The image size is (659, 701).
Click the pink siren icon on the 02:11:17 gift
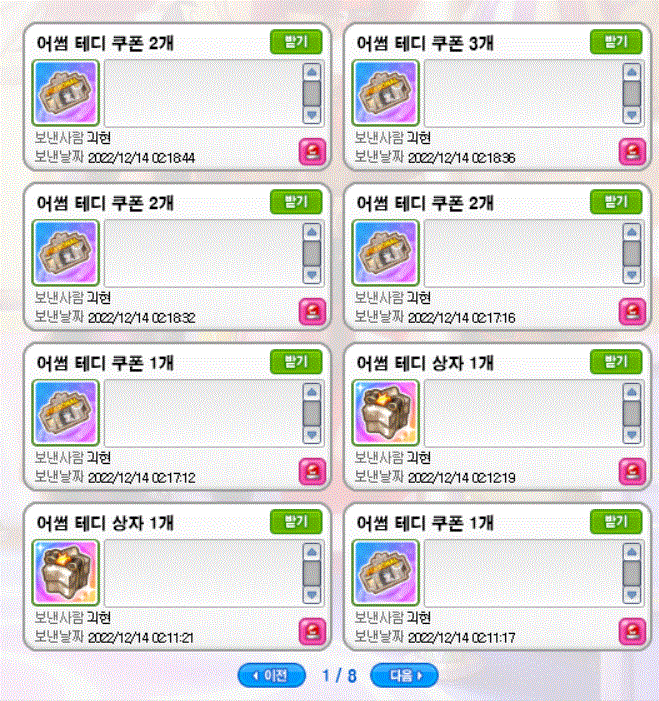coord(632,632)
